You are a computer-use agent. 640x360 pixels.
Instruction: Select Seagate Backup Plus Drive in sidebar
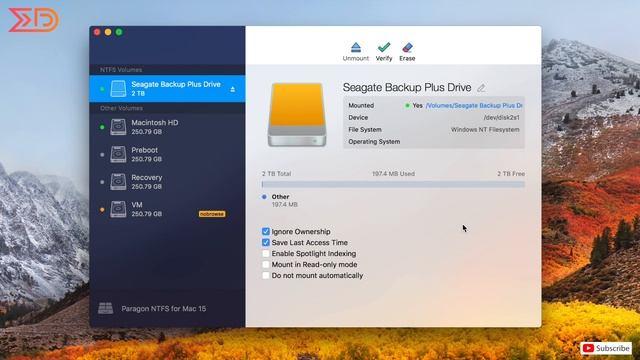tap(167, 89)
